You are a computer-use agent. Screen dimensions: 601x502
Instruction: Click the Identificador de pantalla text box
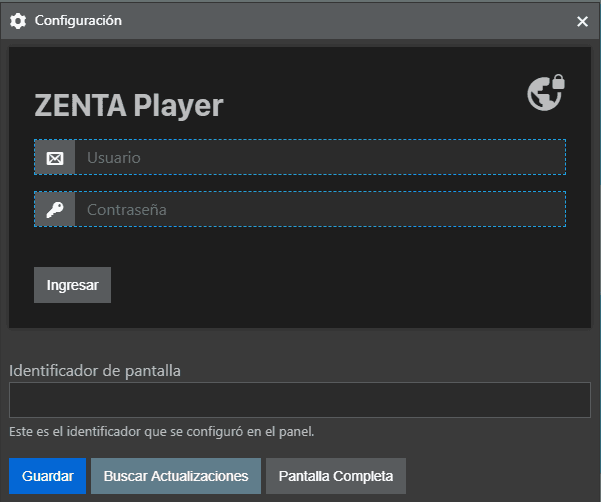click(300, 400)
